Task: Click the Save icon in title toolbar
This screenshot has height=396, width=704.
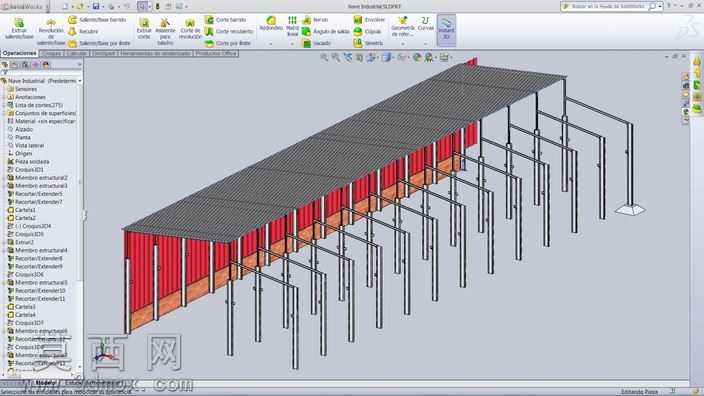Action: click(96, 6)
